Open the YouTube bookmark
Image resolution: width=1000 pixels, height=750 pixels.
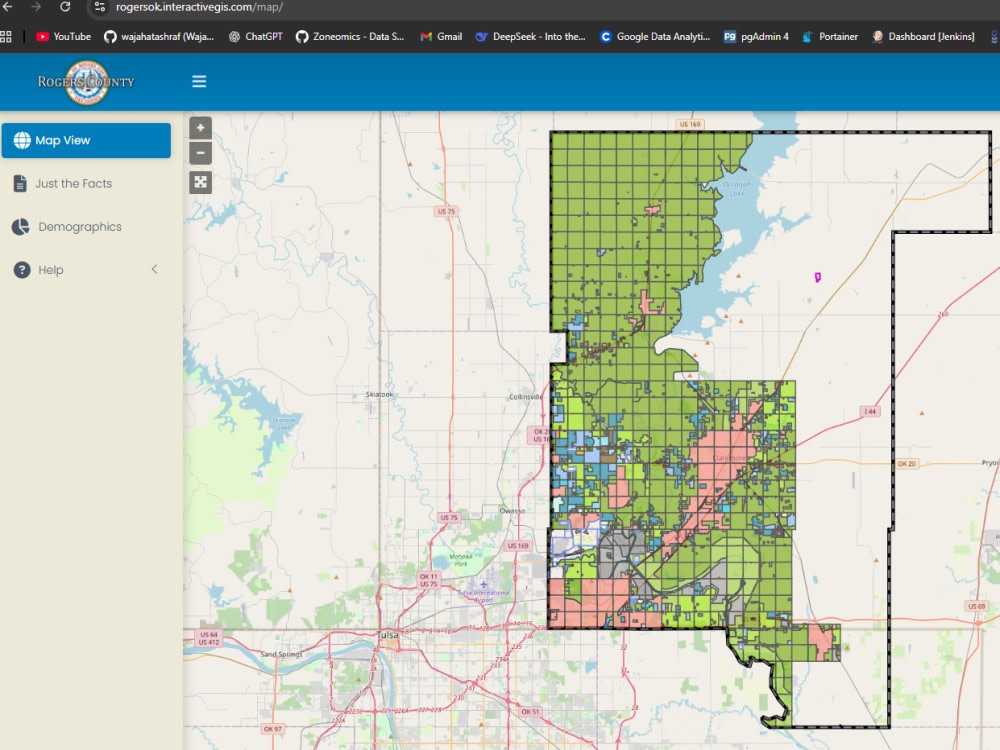[63, 36]
